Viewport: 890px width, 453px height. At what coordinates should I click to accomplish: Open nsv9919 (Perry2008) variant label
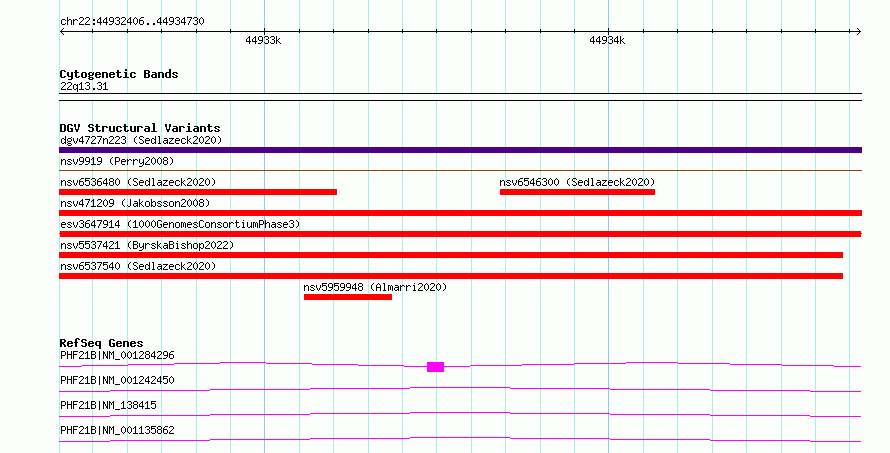pos(117,161)
